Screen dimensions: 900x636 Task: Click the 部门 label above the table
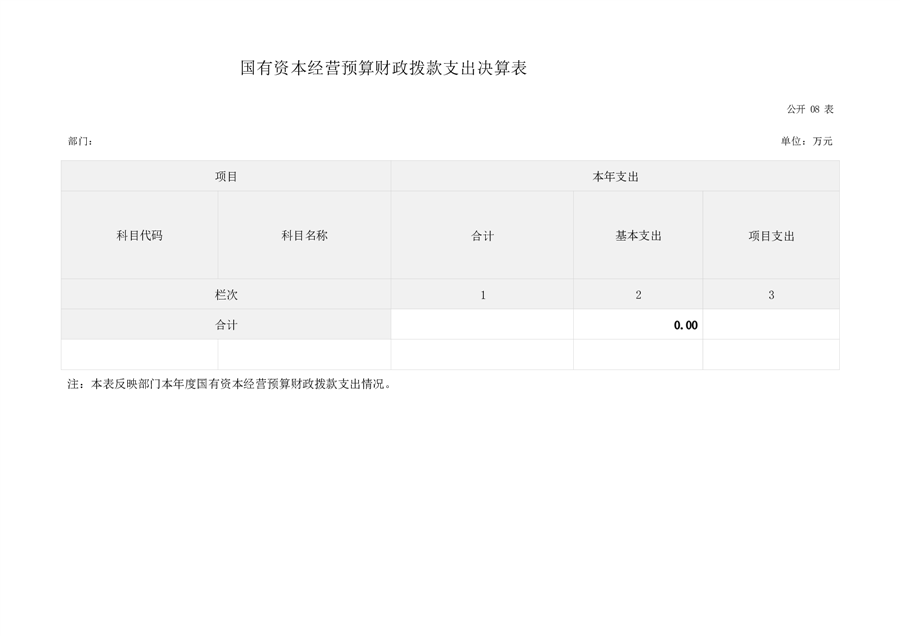coord(80,141)
